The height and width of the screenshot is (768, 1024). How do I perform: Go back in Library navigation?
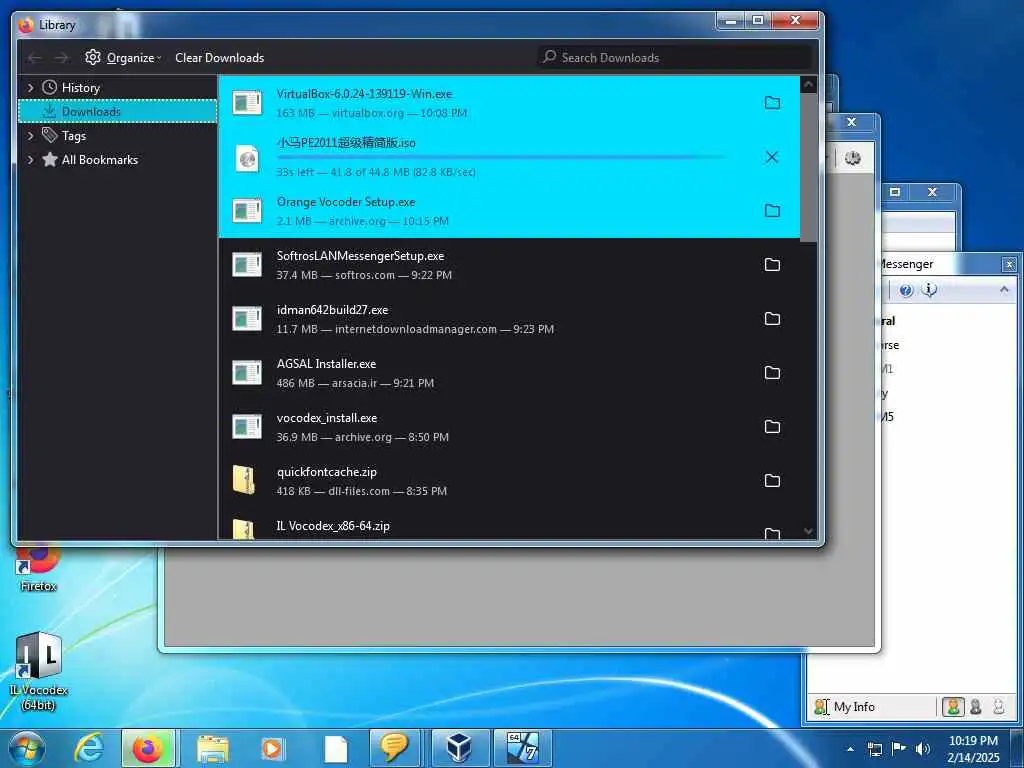coord(35,58)
